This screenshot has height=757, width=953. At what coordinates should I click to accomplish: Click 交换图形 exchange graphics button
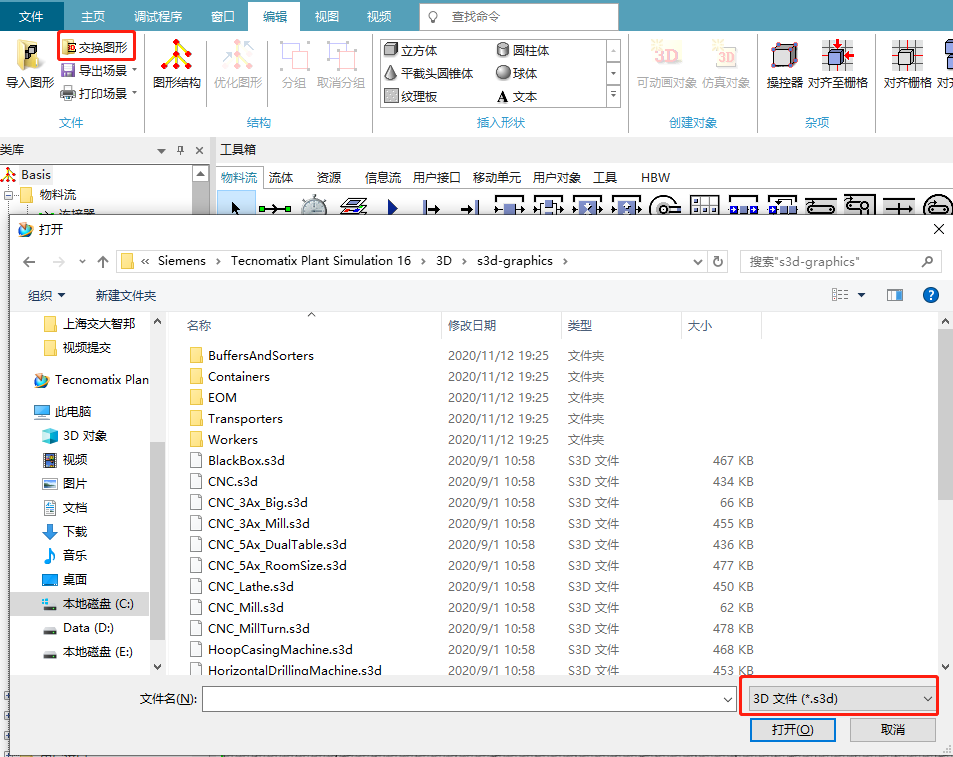96,47
